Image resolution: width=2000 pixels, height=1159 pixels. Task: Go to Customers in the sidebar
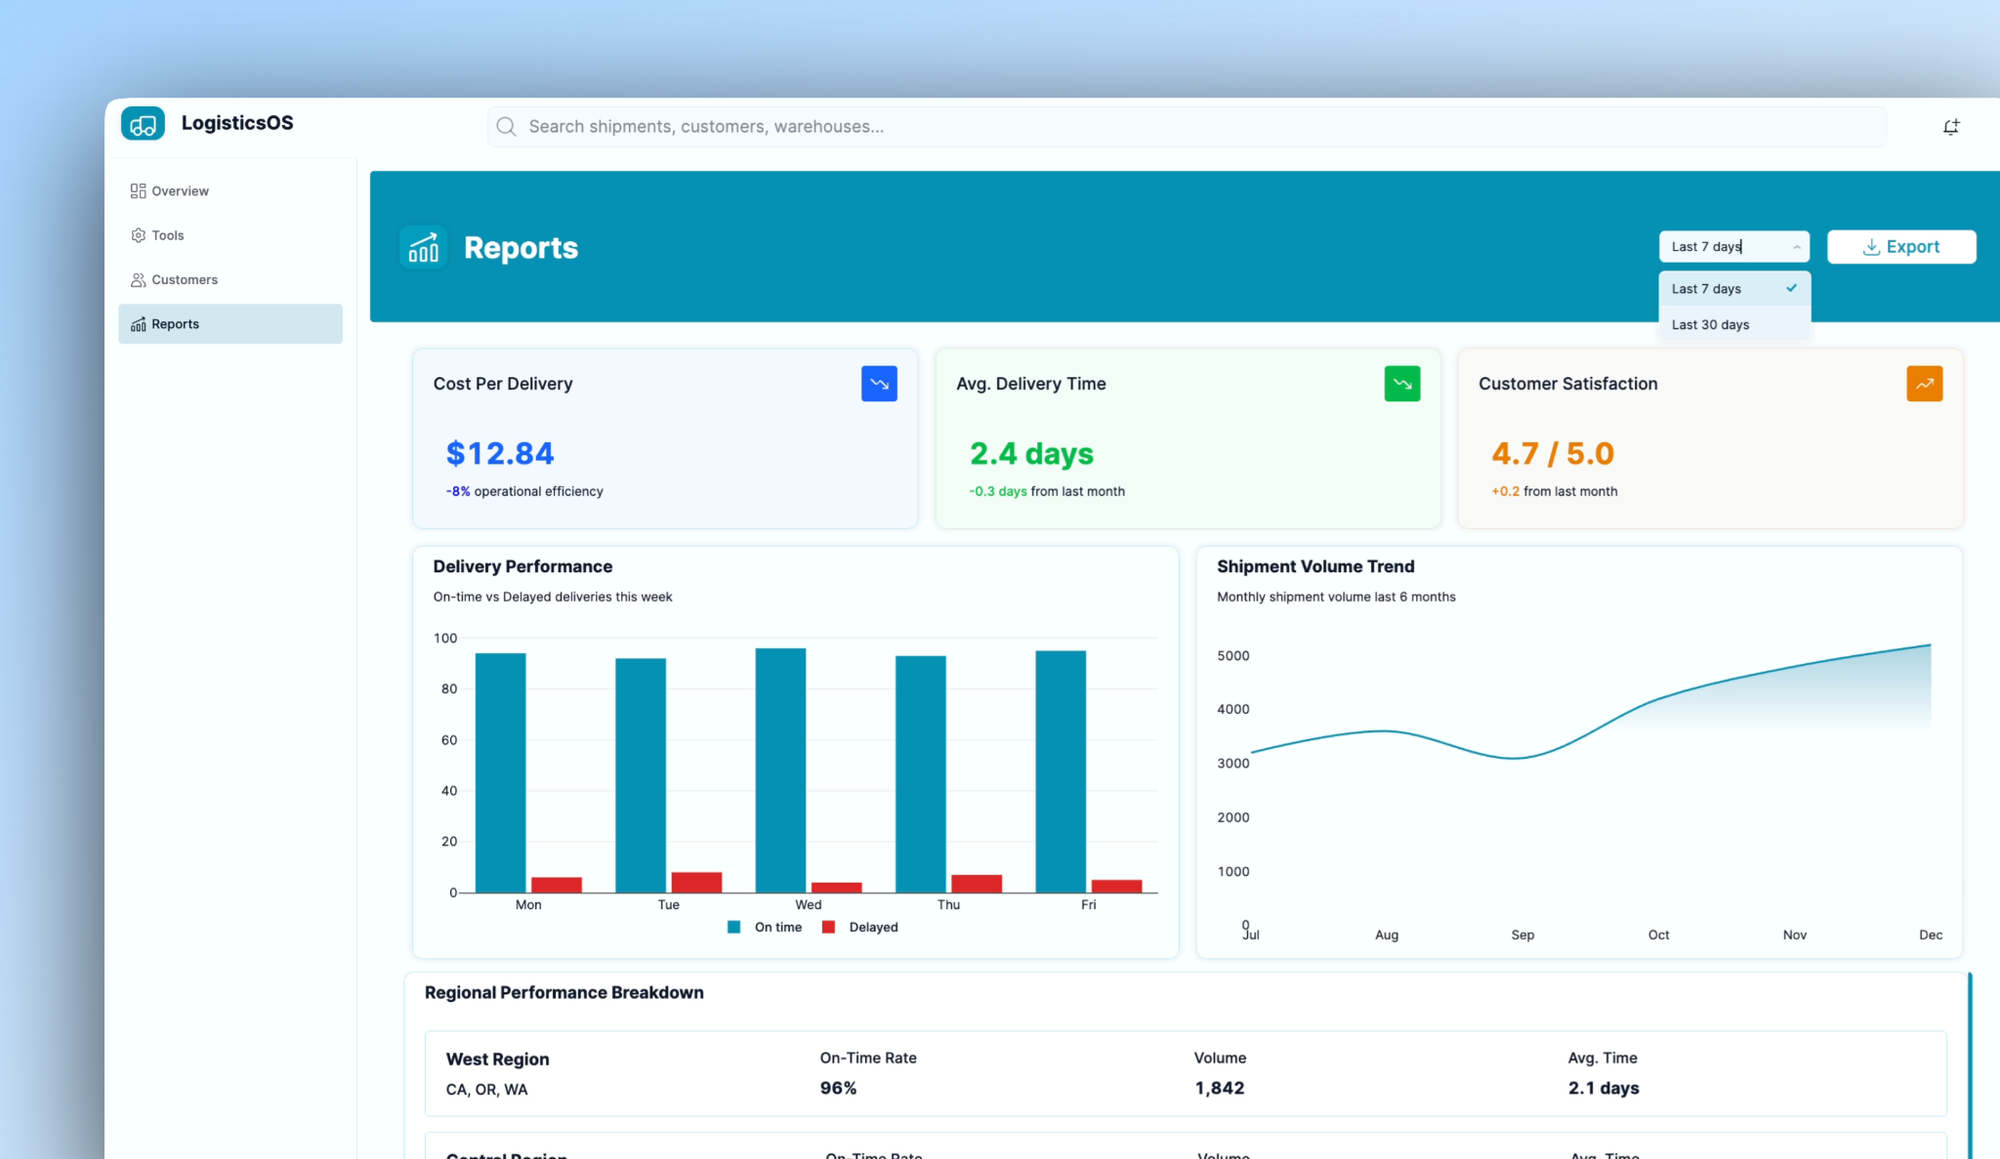pyautogui.click(x=184, y=280)
